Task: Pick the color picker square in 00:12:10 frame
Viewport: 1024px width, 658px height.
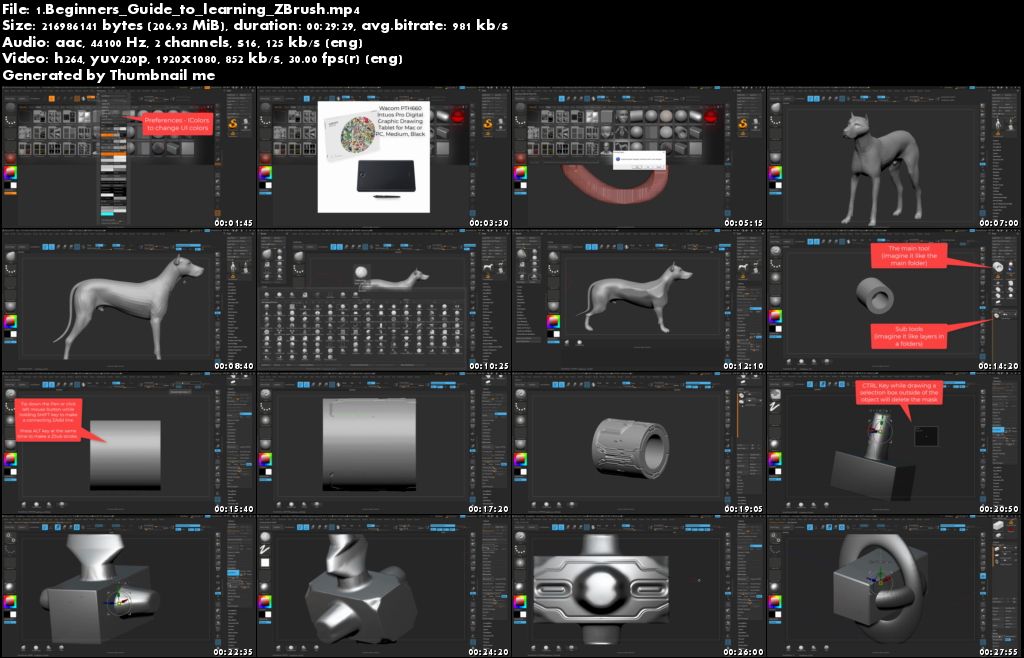Action: tap(553, 322)
